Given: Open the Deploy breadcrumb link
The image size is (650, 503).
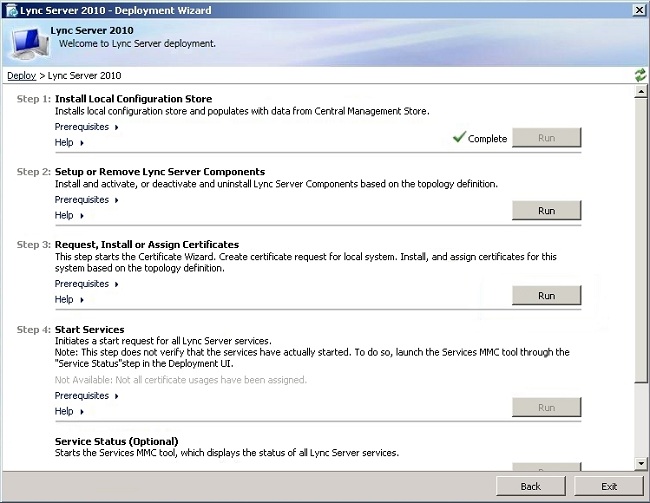Looking at the screenshot, I should coord(22,75).
